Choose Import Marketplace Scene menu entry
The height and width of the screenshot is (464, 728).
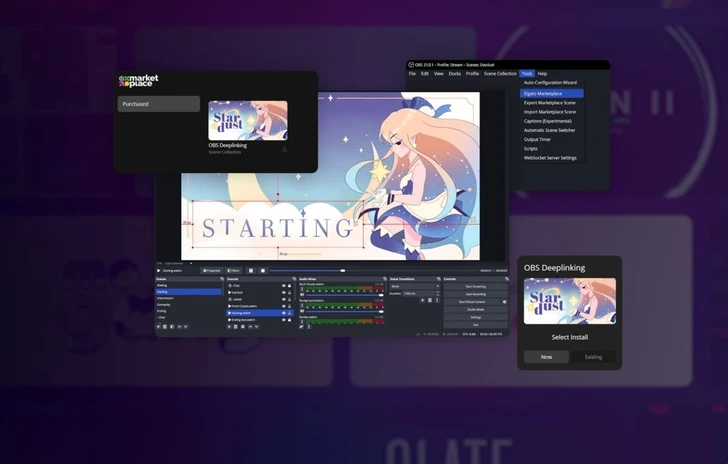click(x=551, y=111)
